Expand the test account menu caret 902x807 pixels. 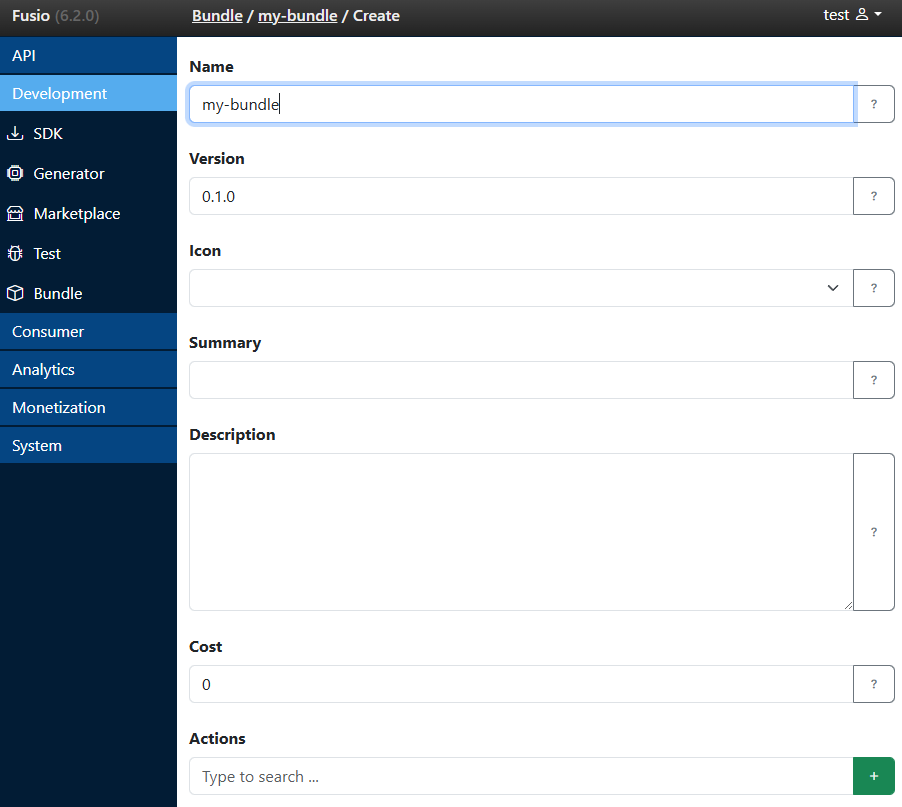[x=879, y=14]
